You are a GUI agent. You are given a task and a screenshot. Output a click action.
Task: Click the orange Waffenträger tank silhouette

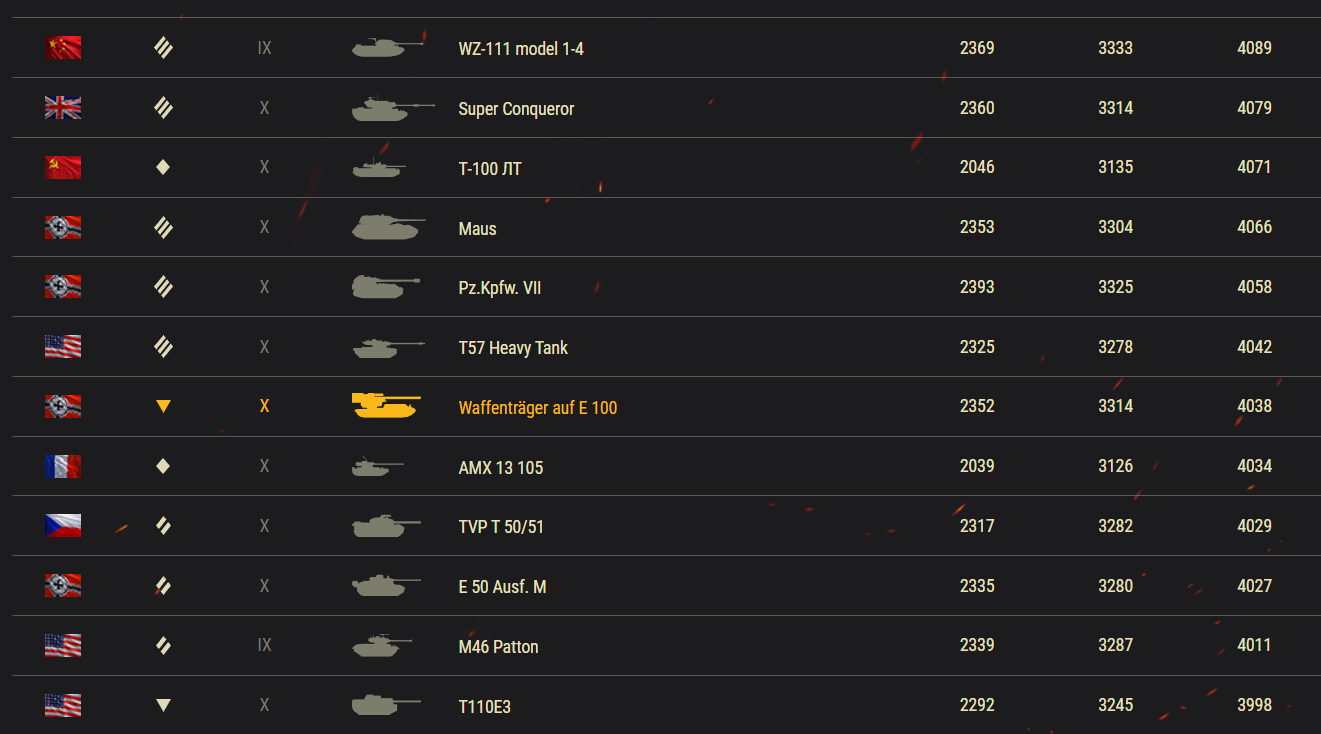(x=386, y=406)
